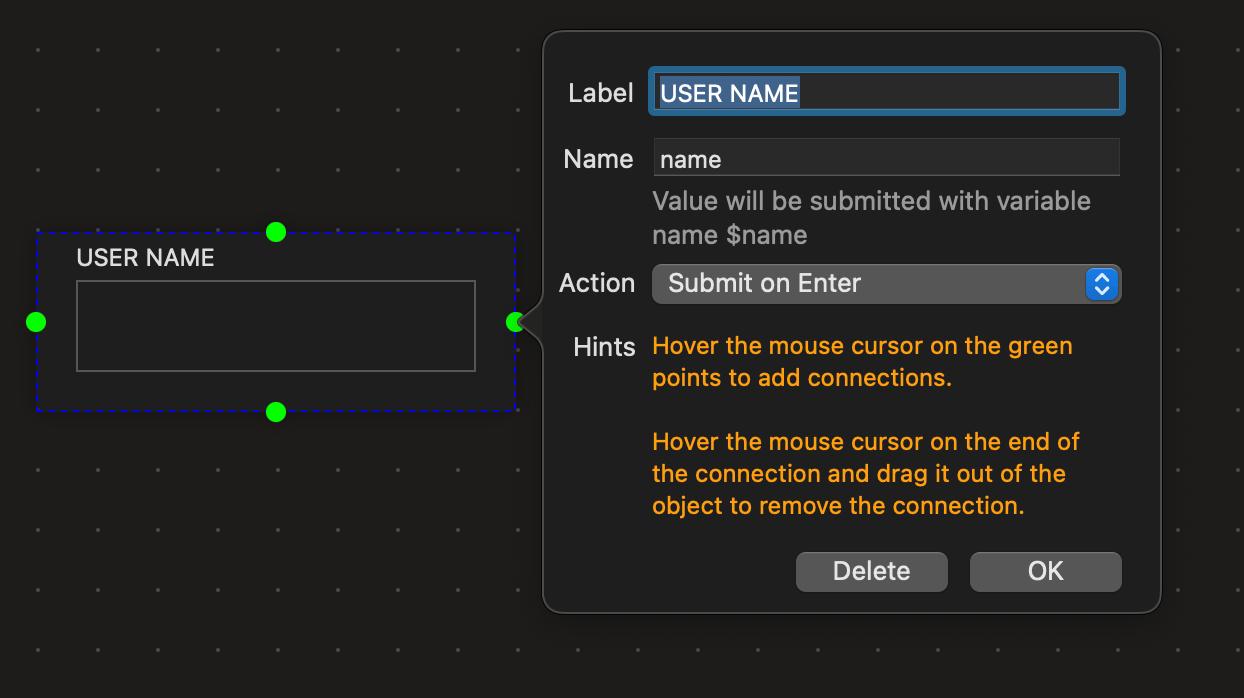Click the empty input box under USER NAME
This screenshot has width=1244, height=698.
[276, 326]
